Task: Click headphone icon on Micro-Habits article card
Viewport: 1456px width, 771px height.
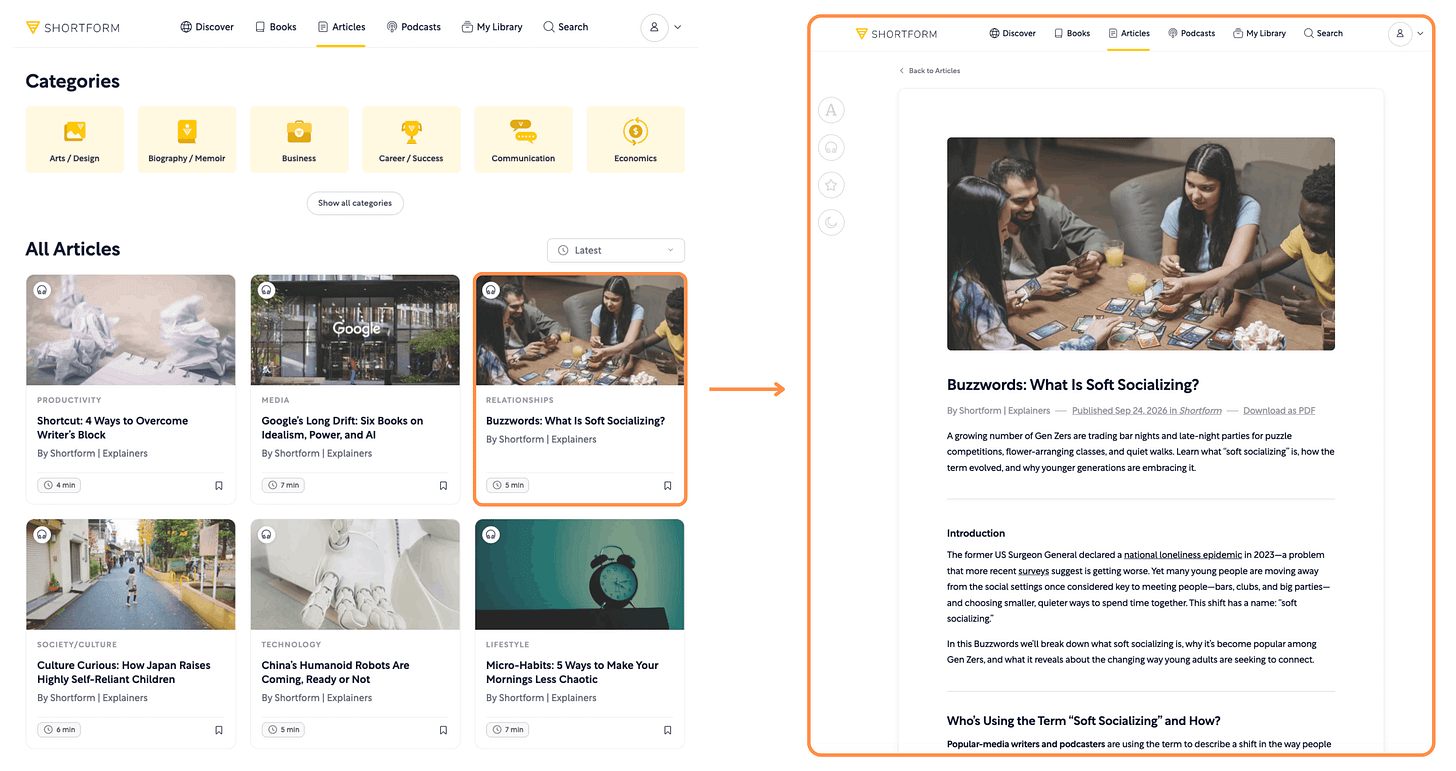Action: tap(491, 535)
